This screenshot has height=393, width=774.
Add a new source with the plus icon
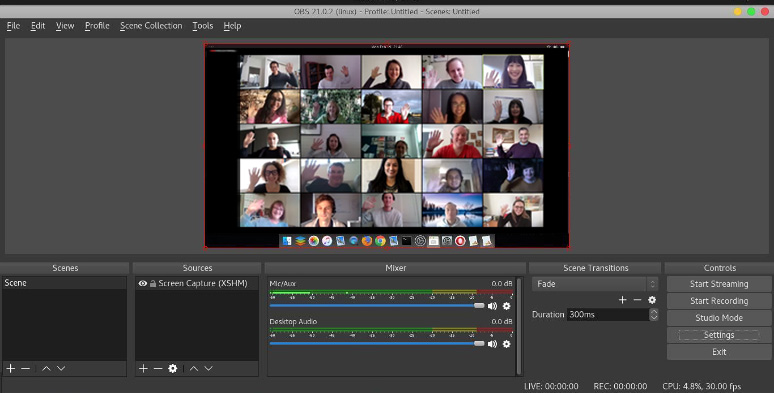click(143, 368)
